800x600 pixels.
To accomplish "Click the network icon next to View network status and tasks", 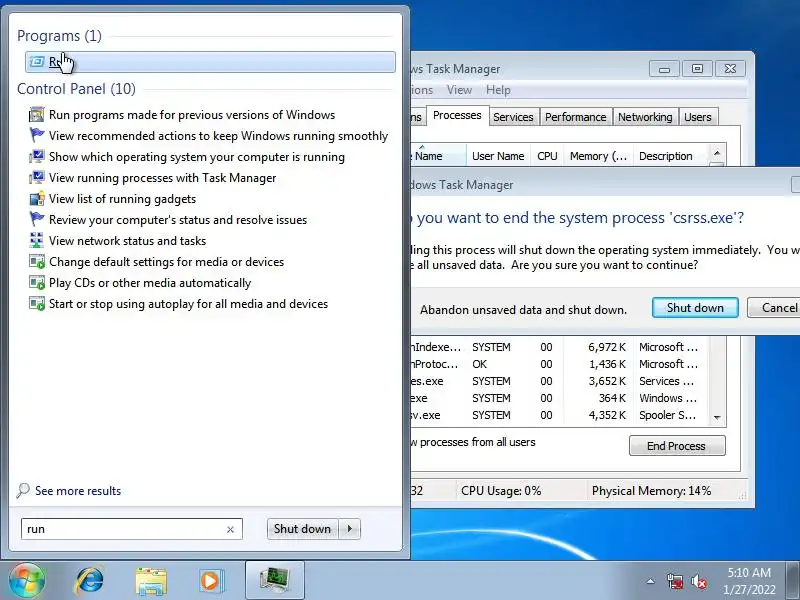I will (x=37, y=240).
